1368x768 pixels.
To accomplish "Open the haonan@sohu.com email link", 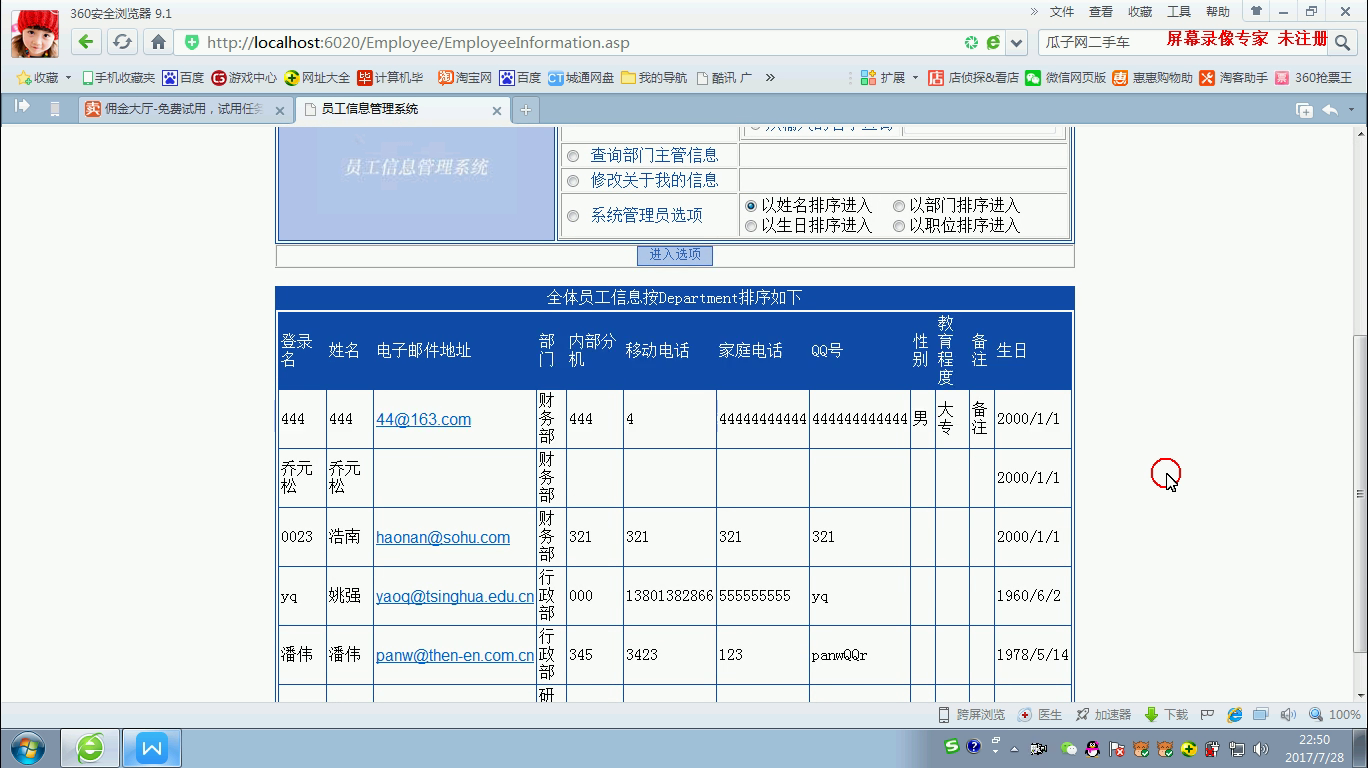I will point(443,537).
